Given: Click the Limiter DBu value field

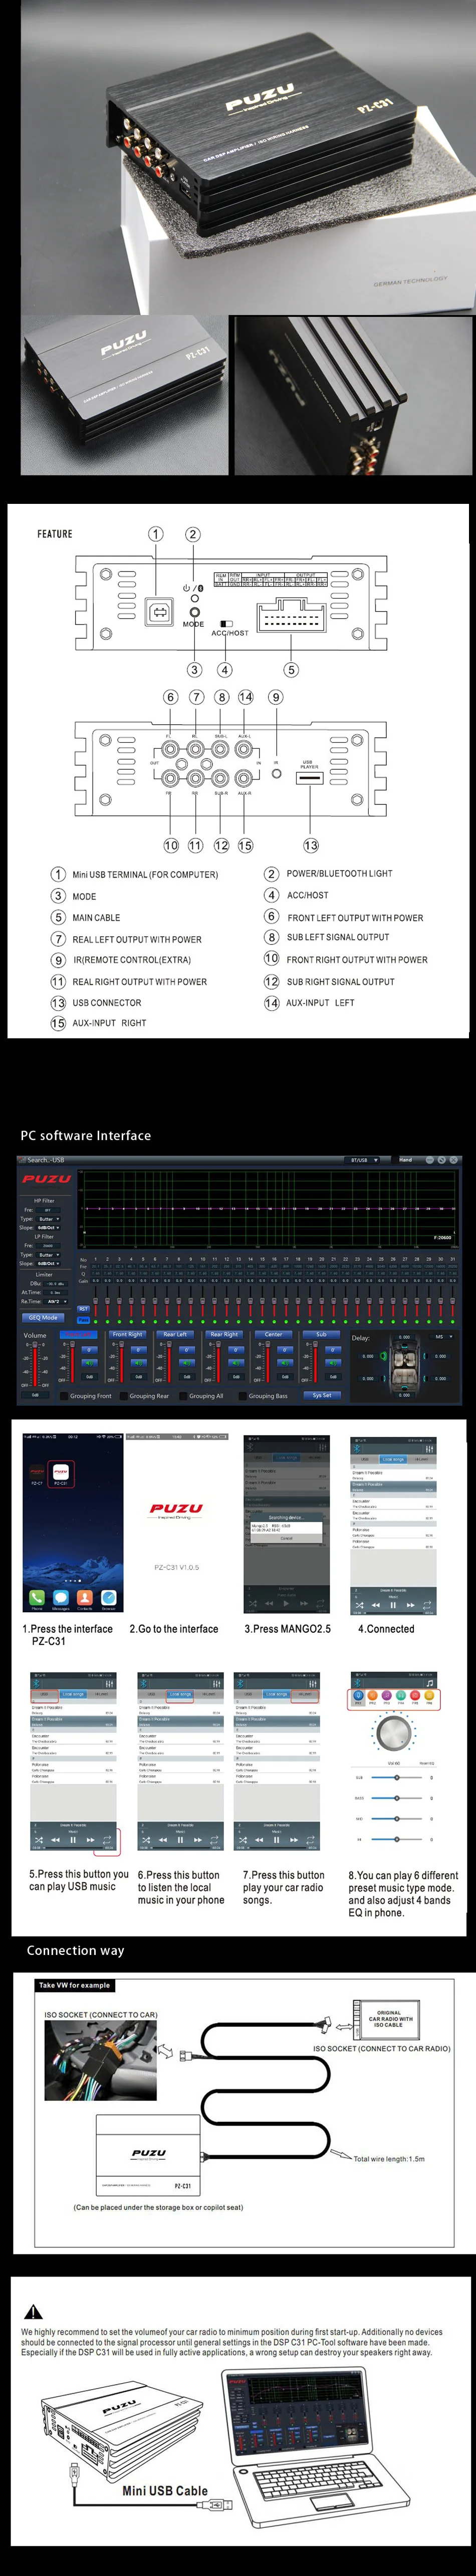Looking at the screenshot, I should click(56, 1283).
